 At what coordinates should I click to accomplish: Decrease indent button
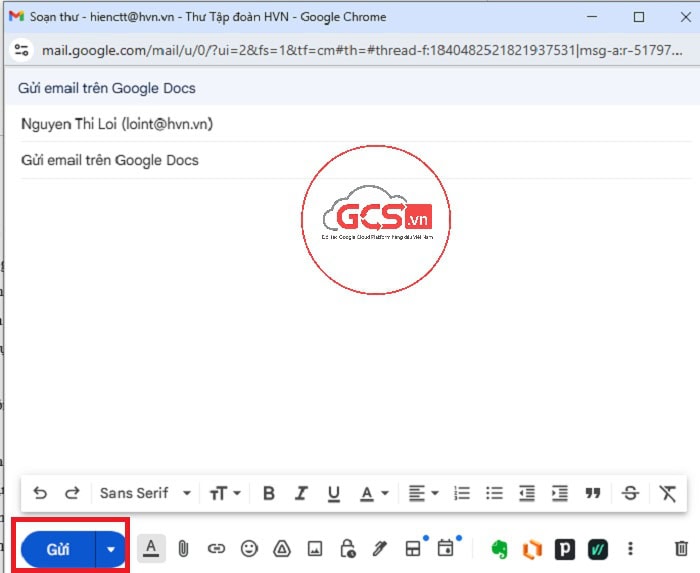(527, 493)
